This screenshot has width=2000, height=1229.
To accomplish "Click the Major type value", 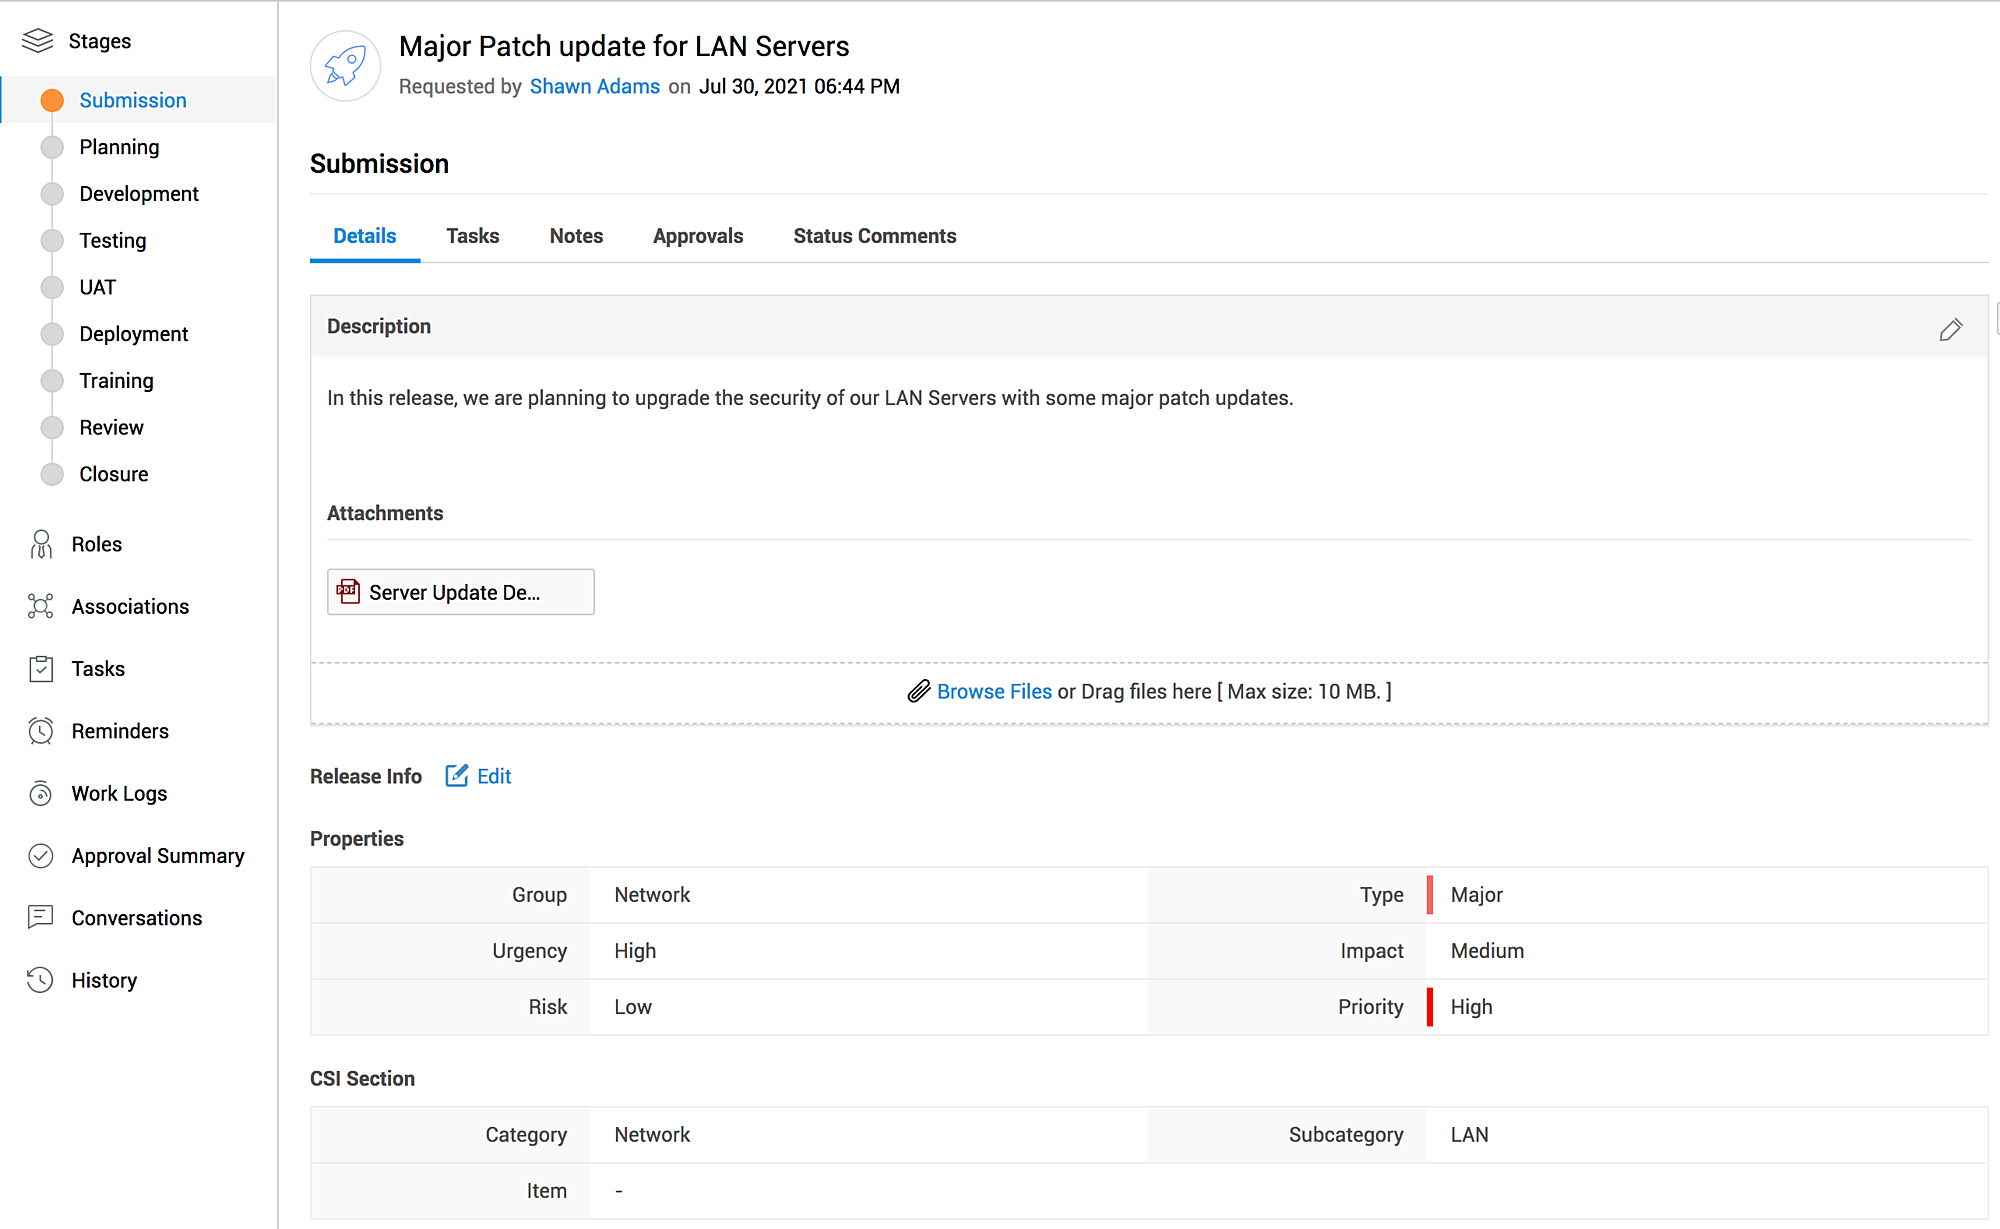I will [1477, 895].
